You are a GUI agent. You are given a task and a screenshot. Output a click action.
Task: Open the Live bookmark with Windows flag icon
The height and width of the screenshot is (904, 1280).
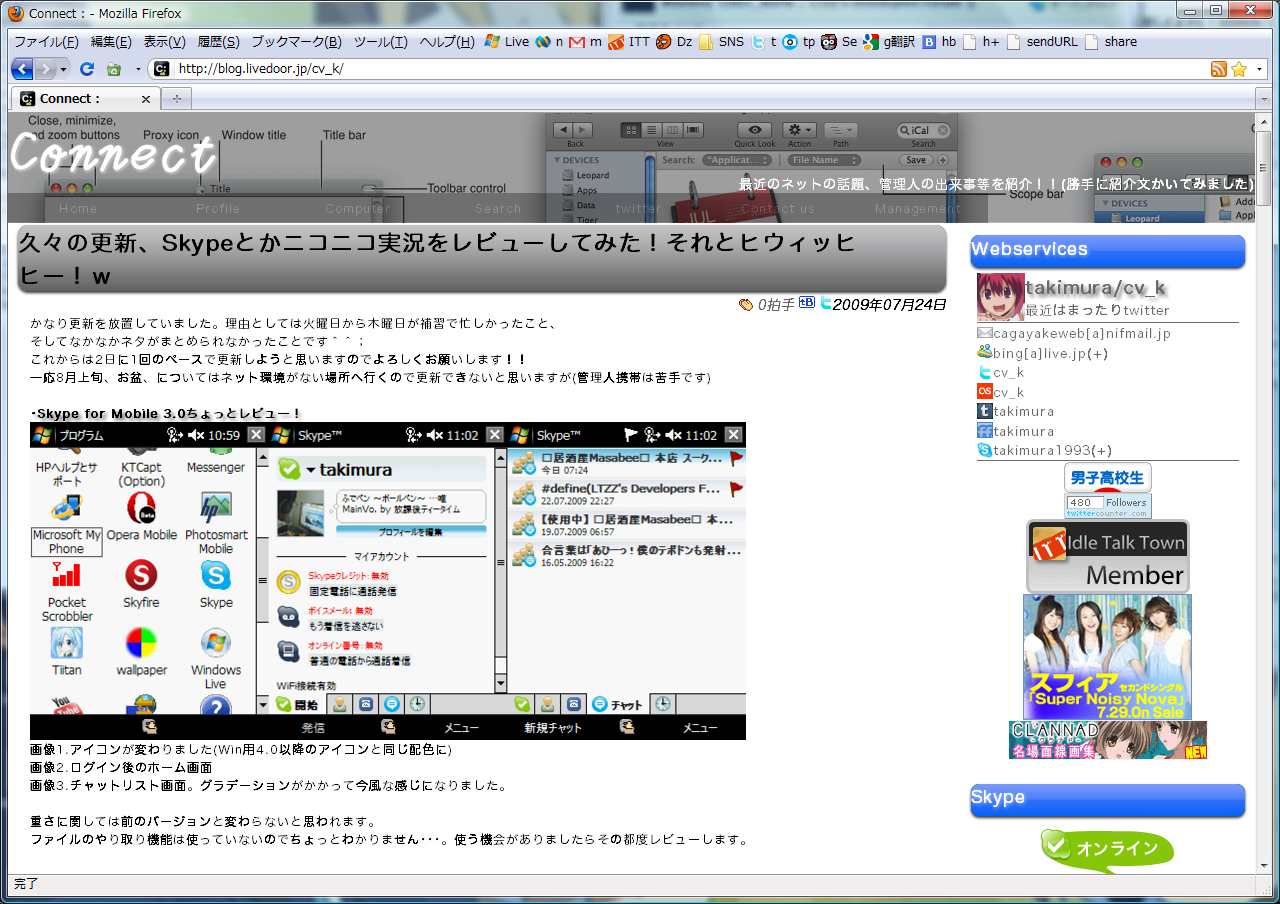pos(507,42)
